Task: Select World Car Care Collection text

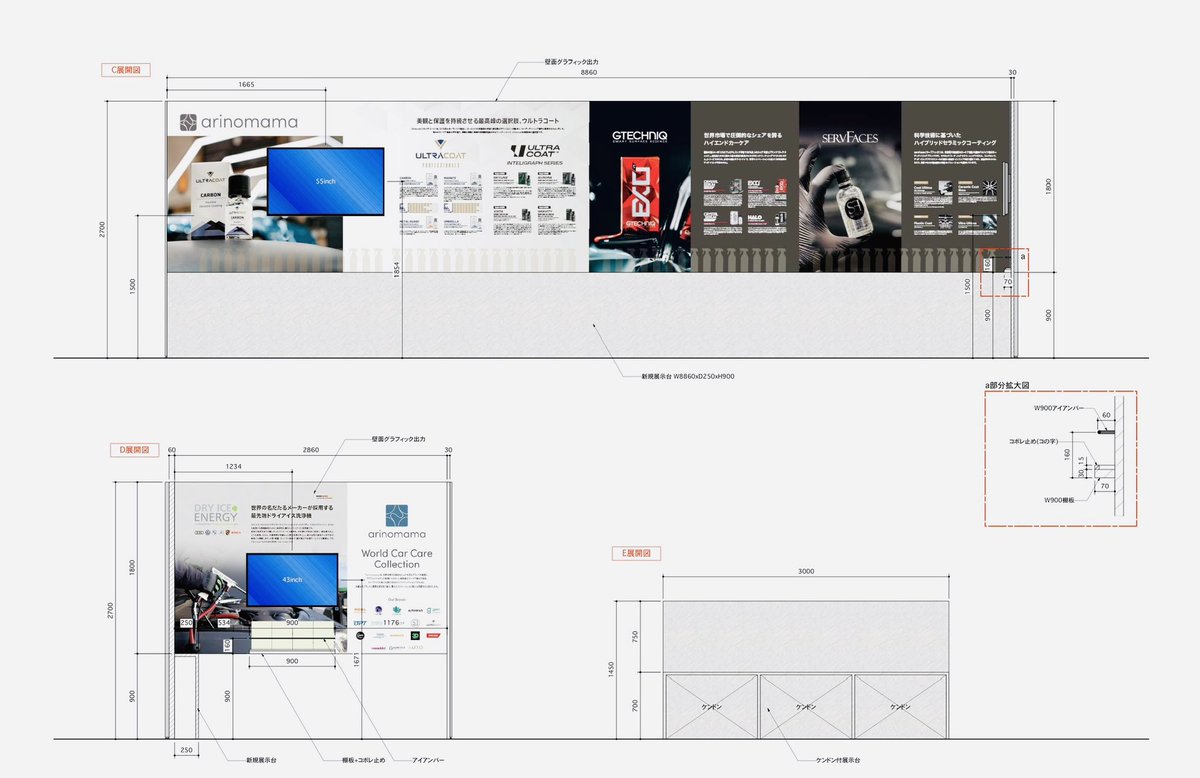Action: click(397, 558)
